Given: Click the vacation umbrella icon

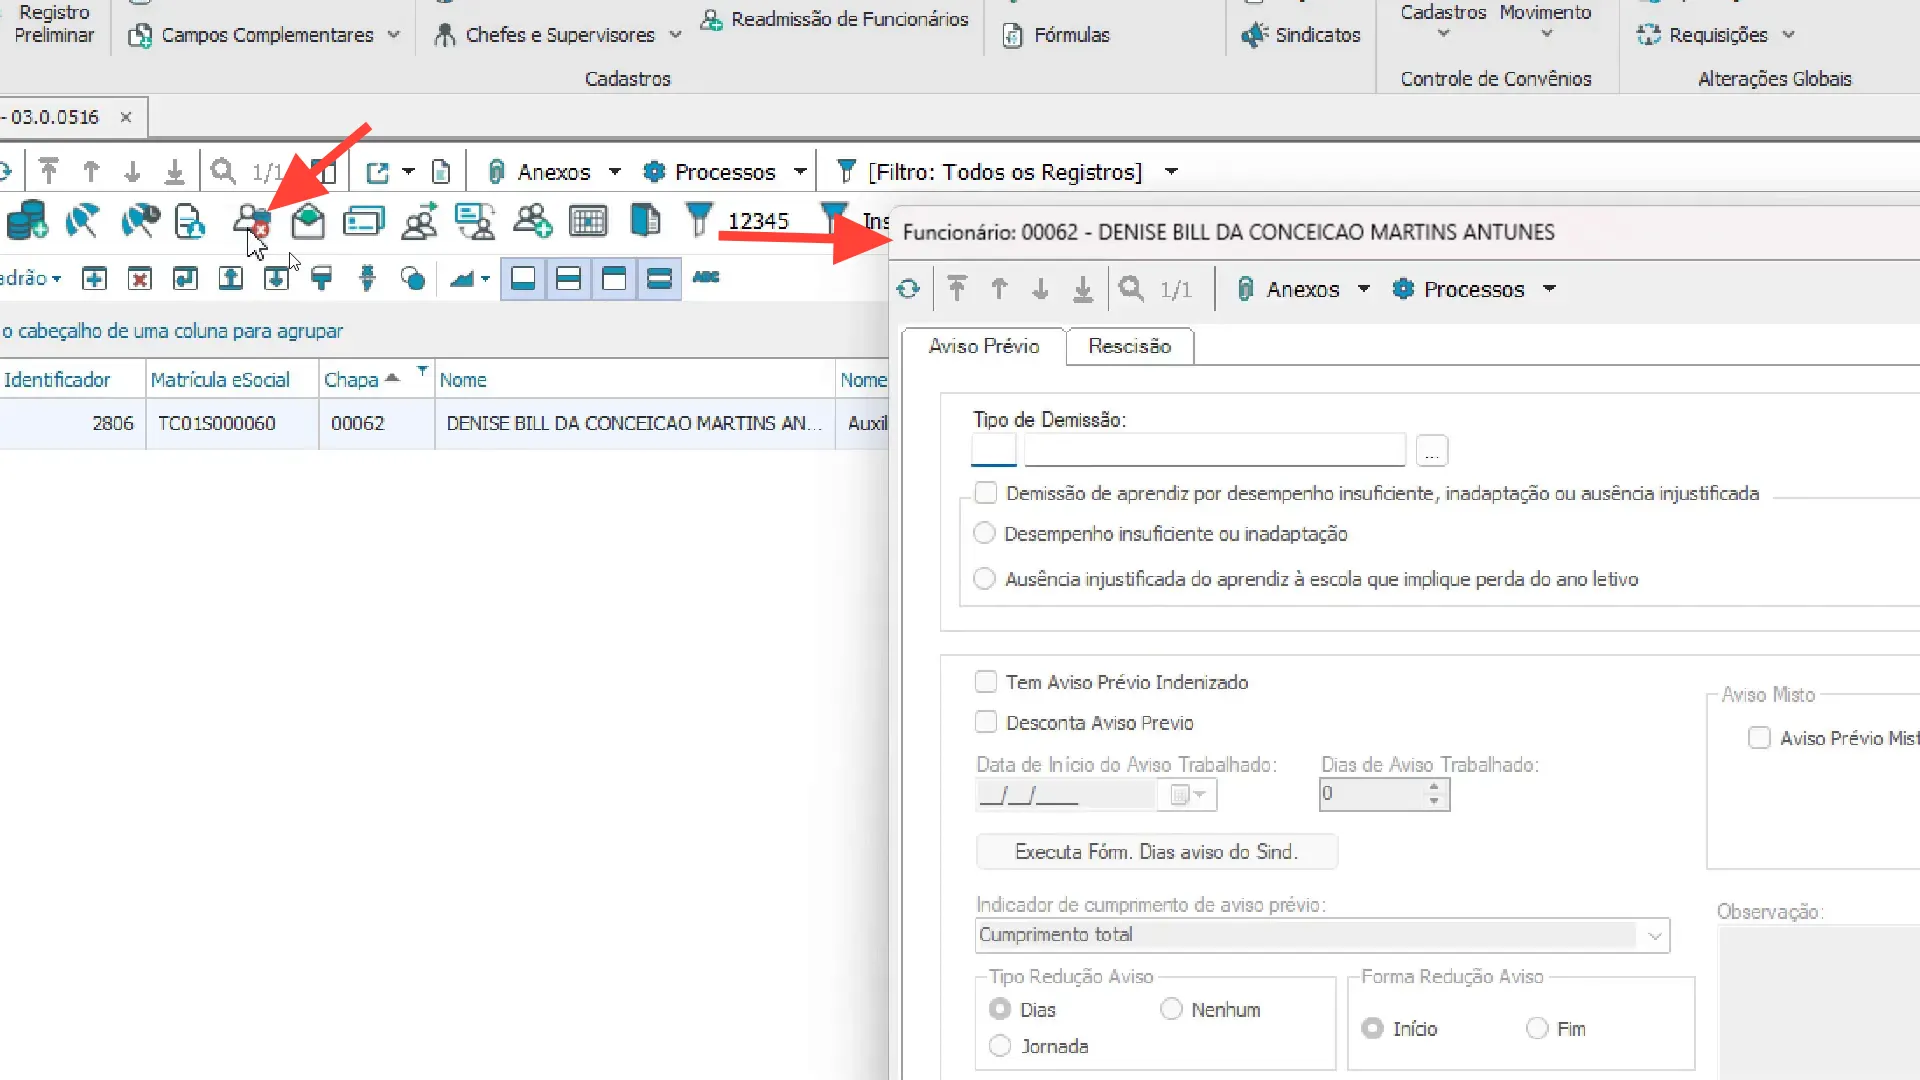Looking at the screenshot, I should [82, 221].
